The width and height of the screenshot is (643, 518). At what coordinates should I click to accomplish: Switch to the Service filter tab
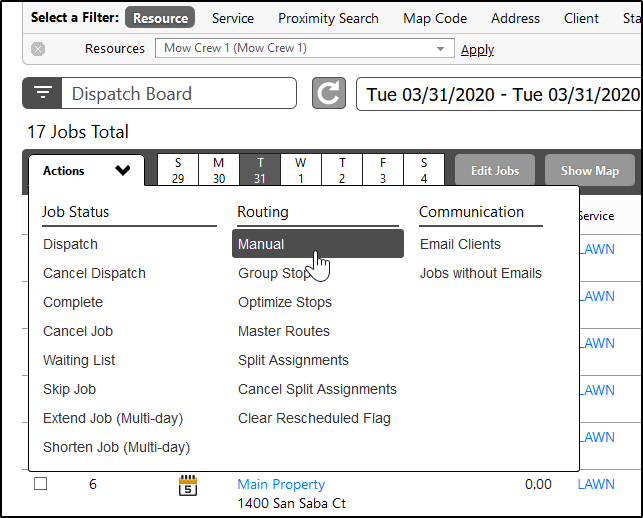(x=232, y=18)
